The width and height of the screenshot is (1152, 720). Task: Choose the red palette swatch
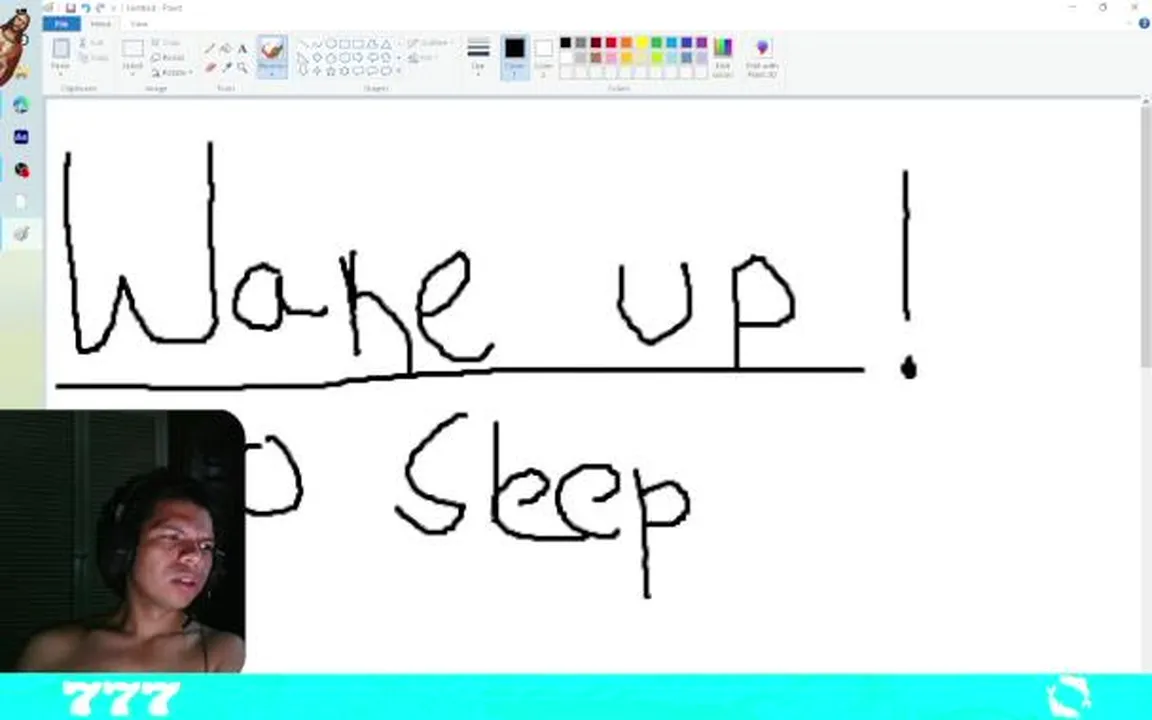click(611, 43)
